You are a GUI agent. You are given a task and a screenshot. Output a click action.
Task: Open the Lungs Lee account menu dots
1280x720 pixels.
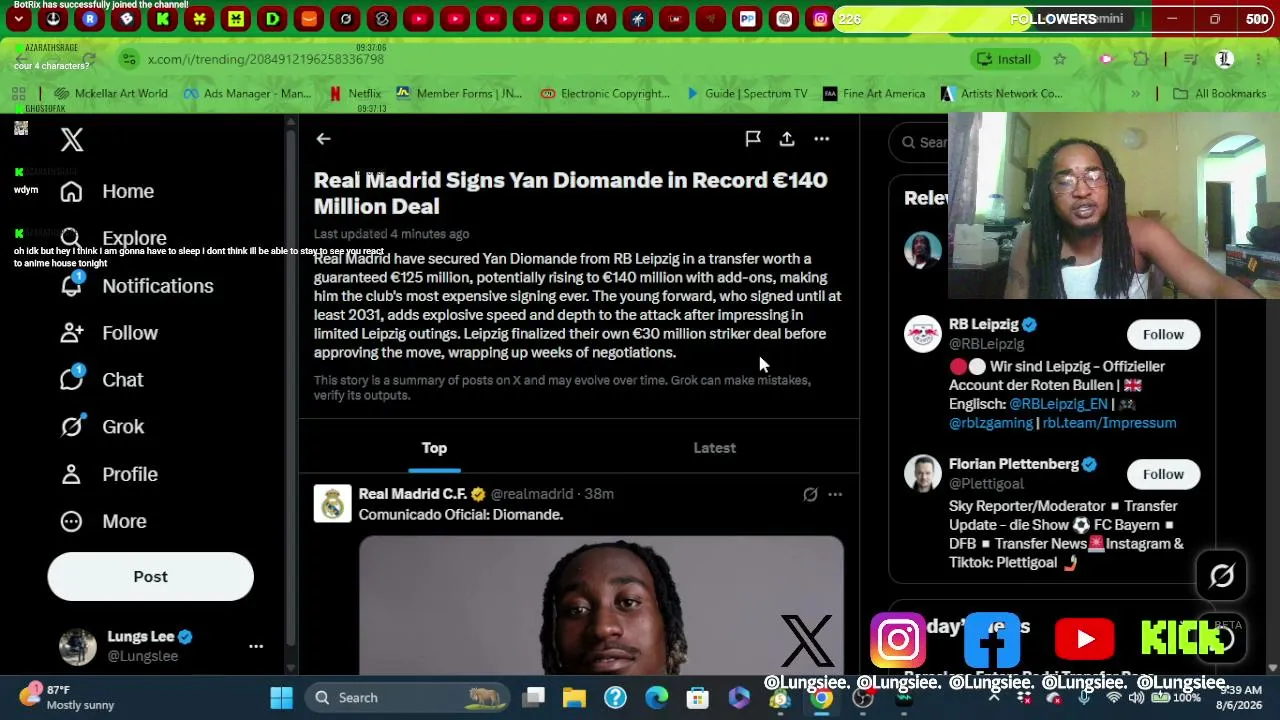click(256, 647)
